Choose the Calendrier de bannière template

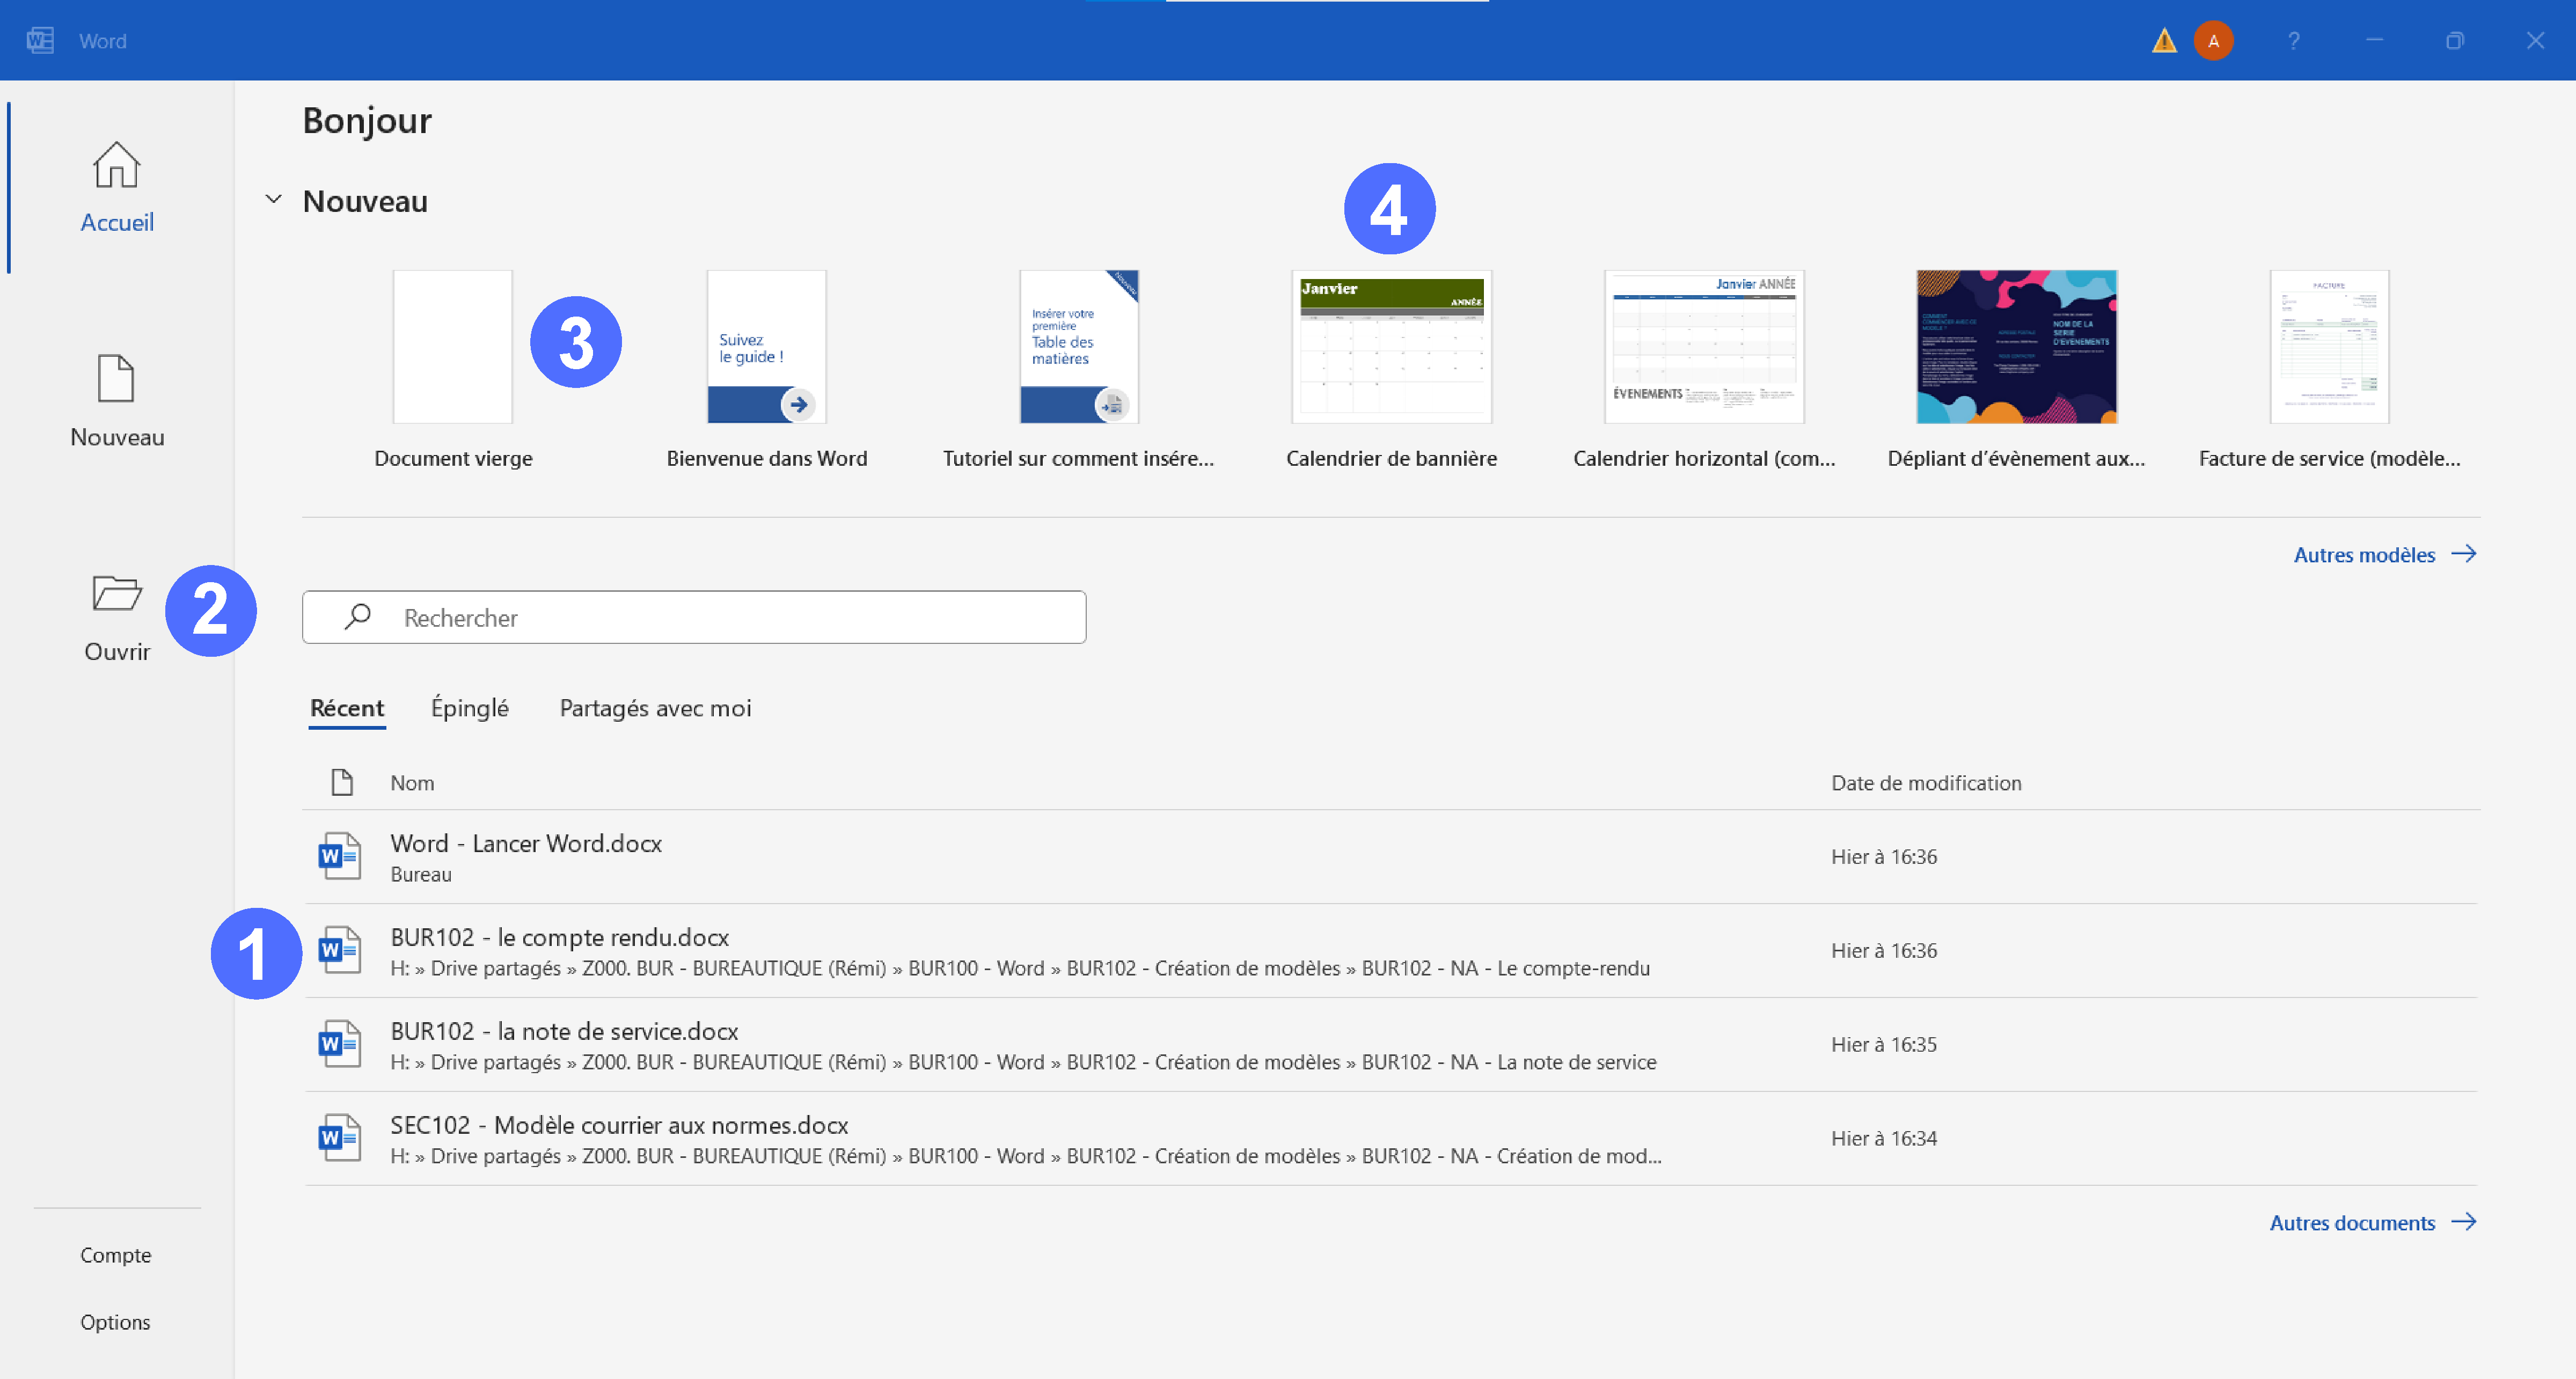1391,347
